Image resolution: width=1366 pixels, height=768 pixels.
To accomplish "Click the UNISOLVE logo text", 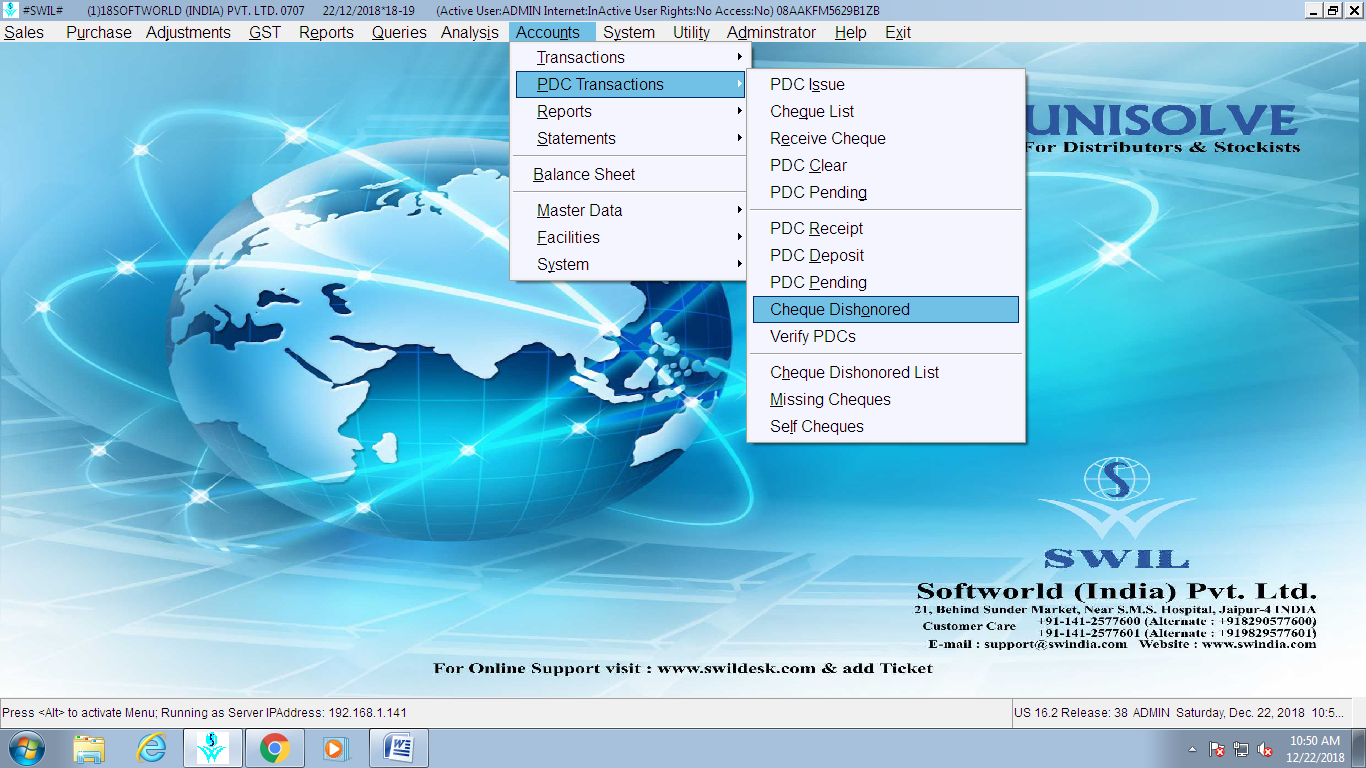I will pos(1161,122).
